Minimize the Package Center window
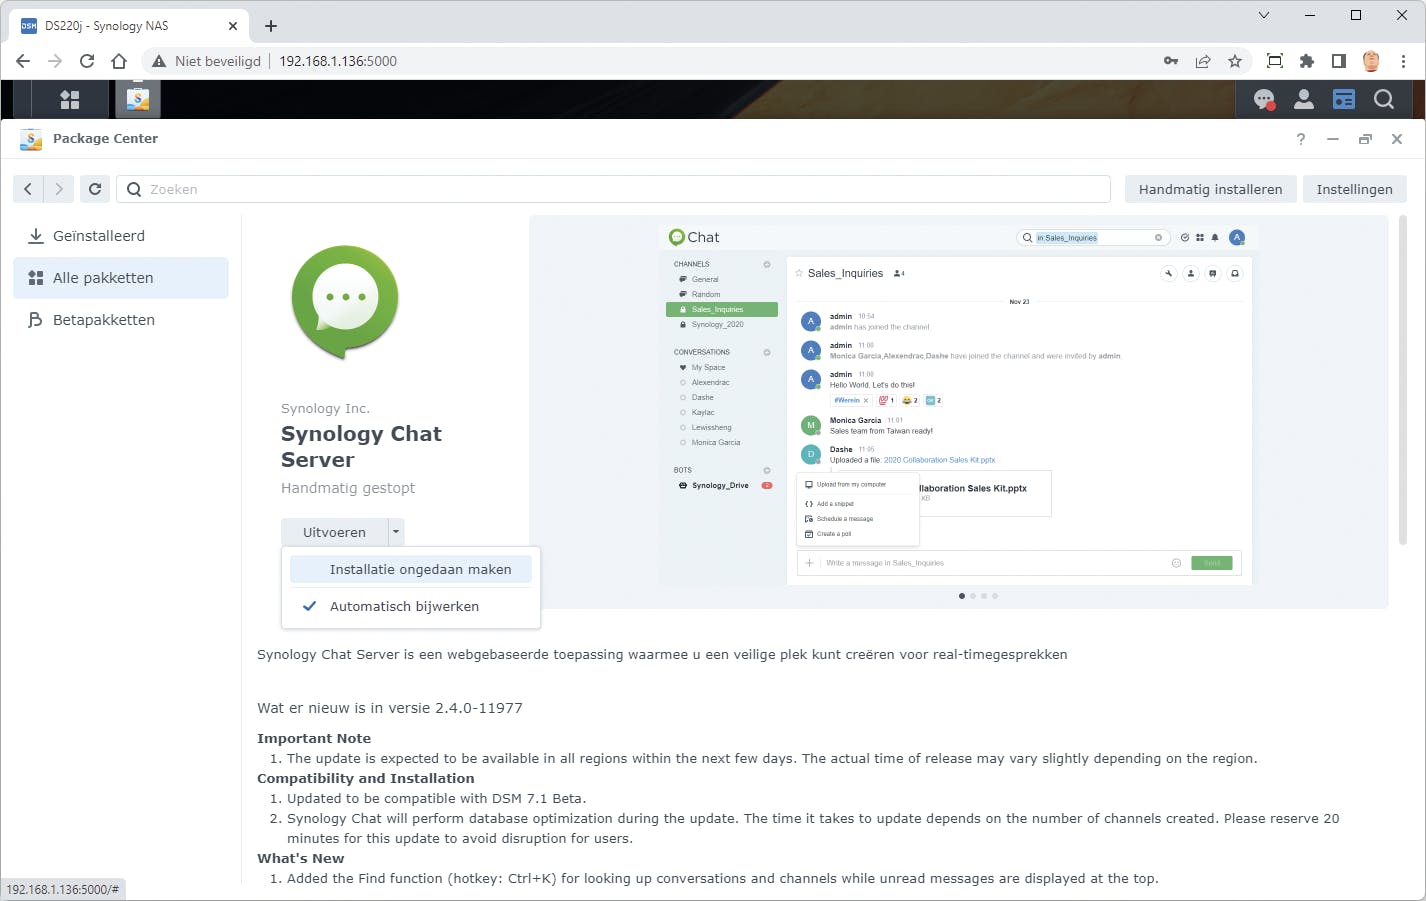This screenshot has height=901, width=1426. [1333, 139]
